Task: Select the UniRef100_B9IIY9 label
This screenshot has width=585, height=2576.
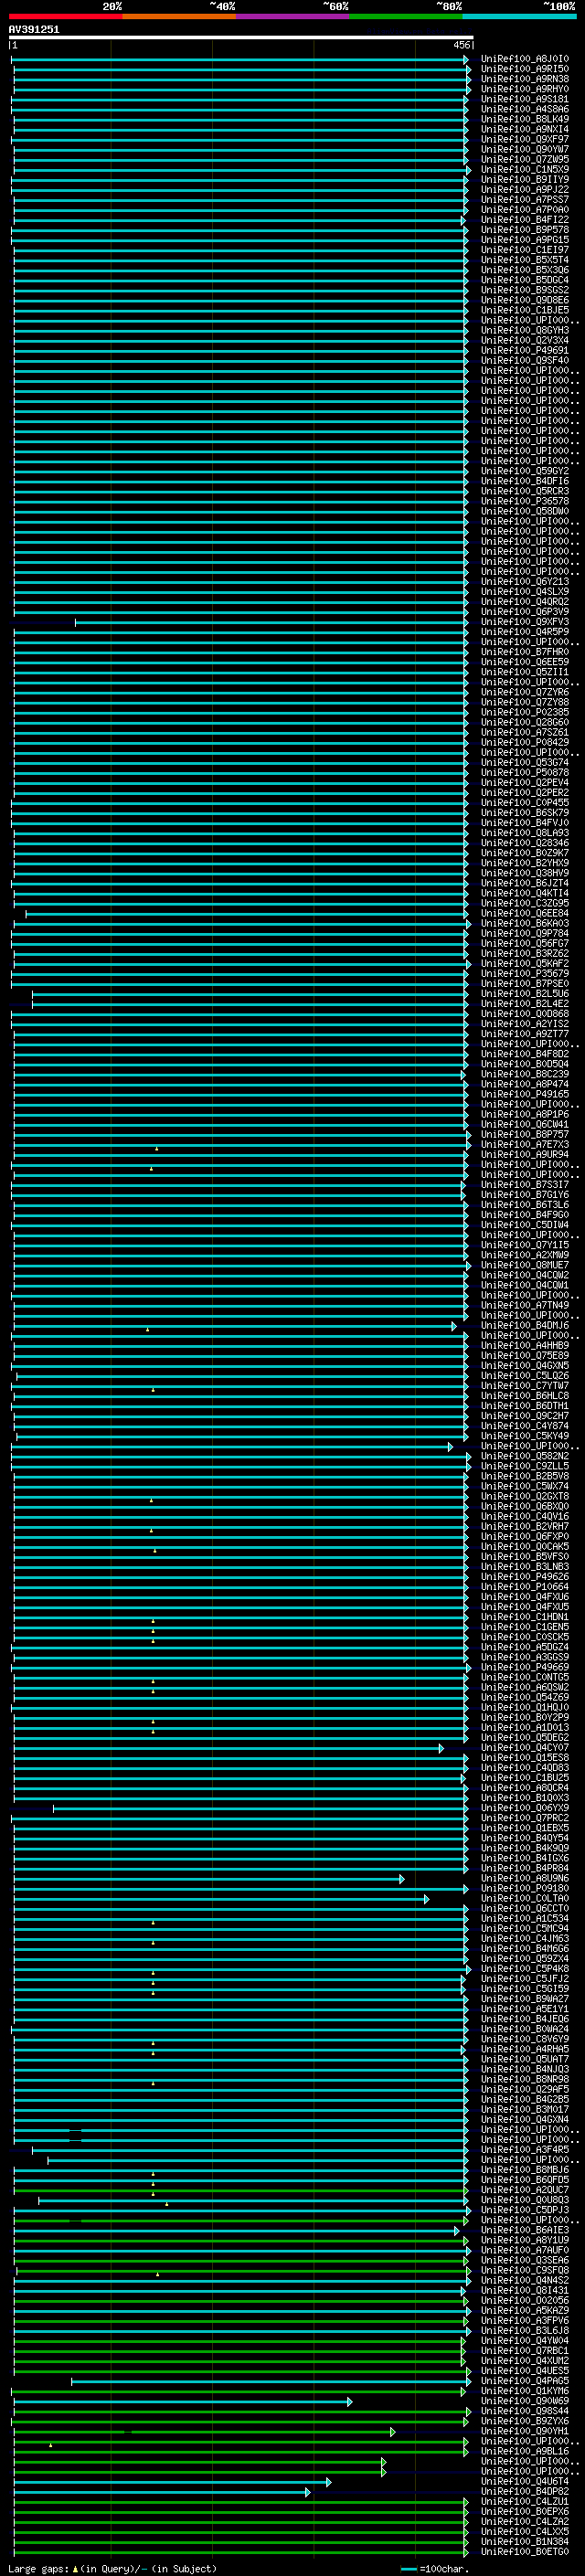Action: [x=525, y=180]
